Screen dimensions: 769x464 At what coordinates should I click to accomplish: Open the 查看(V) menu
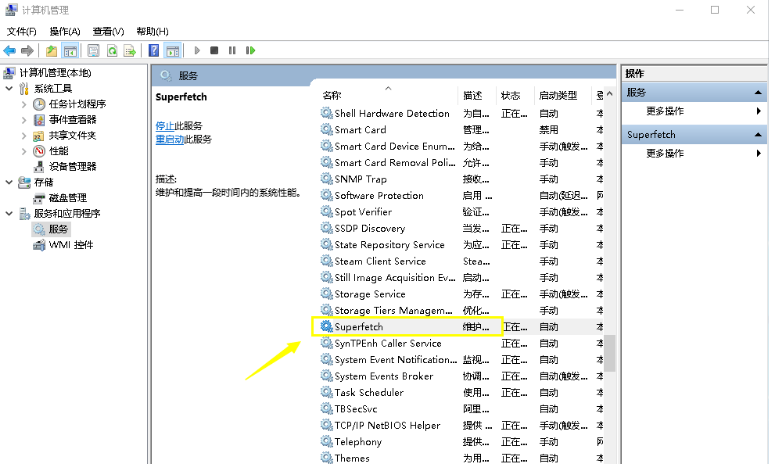[108, 31]
